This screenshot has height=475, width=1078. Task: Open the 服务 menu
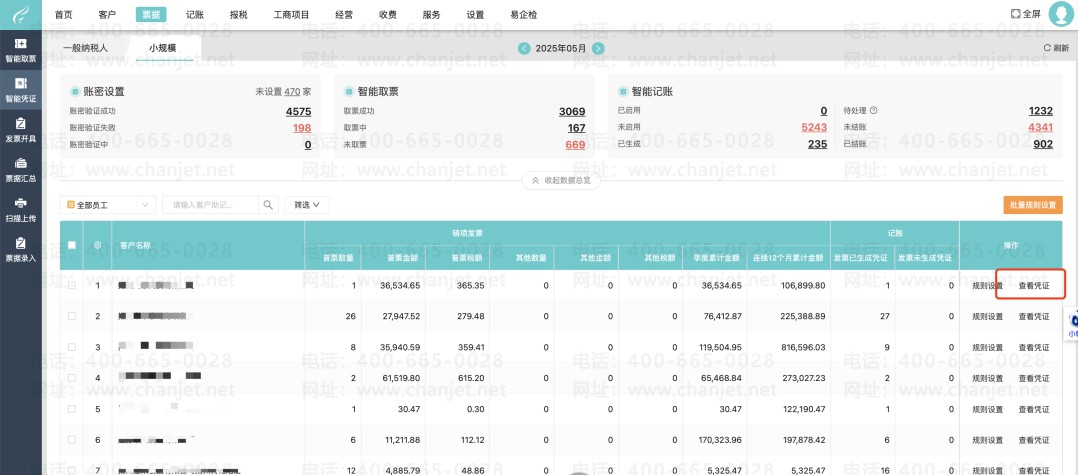point(432,14)
